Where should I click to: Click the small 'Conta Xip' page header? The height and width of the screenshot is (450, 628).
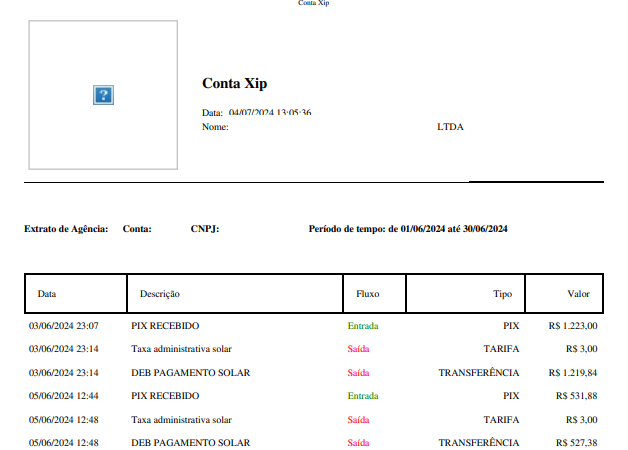pos(314,3)
